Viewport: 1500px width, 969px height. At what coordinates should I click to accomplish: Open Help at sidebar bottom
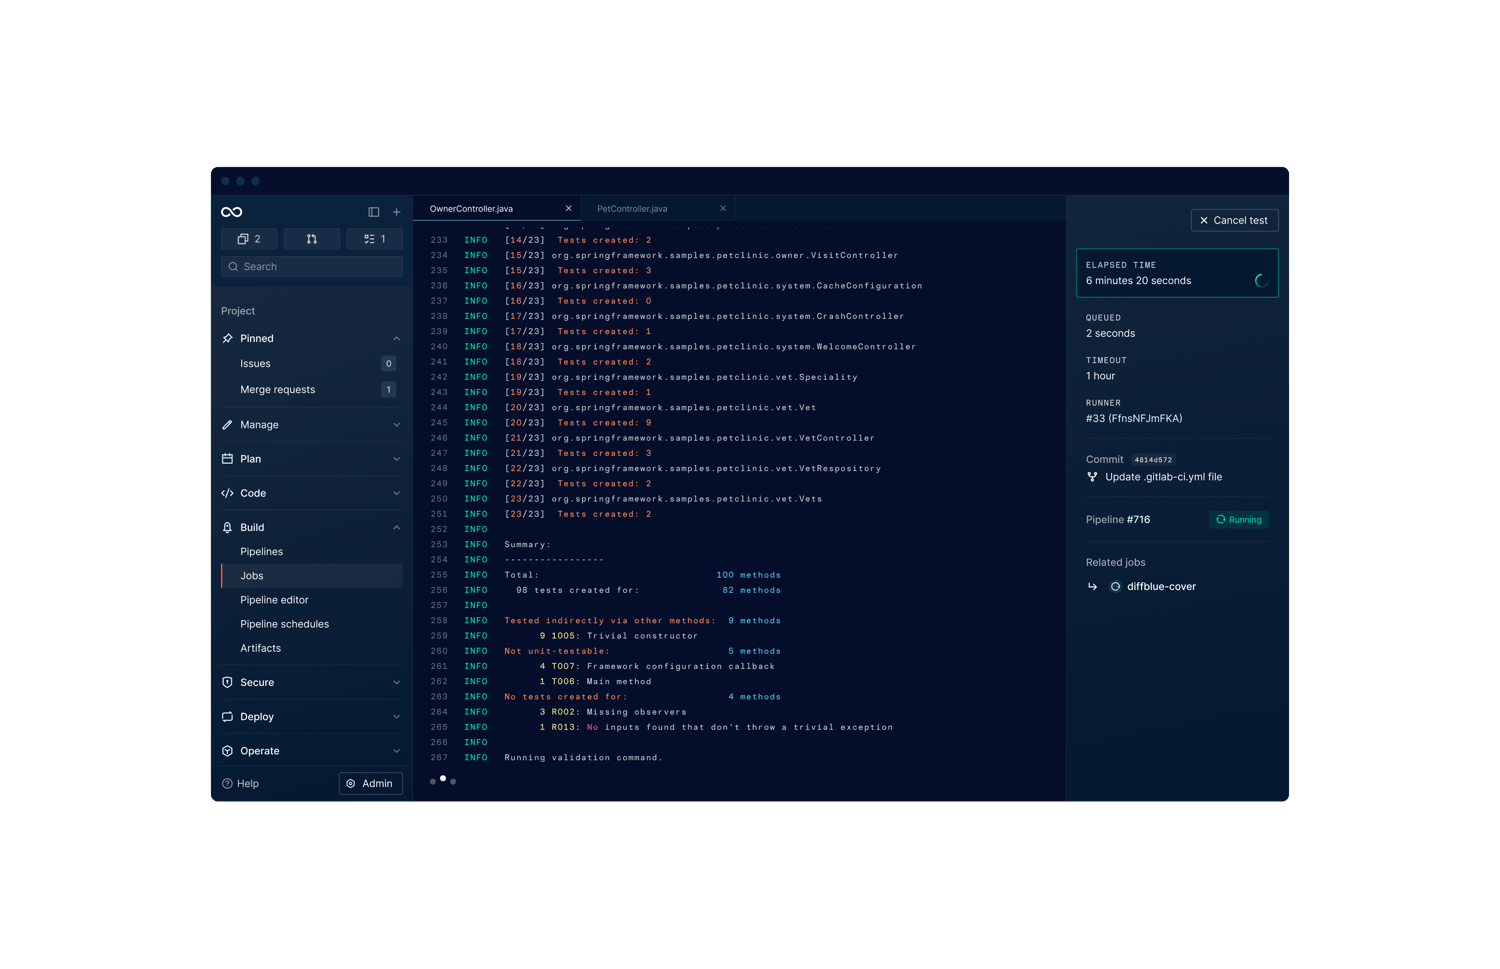click(x=241, y=784)
